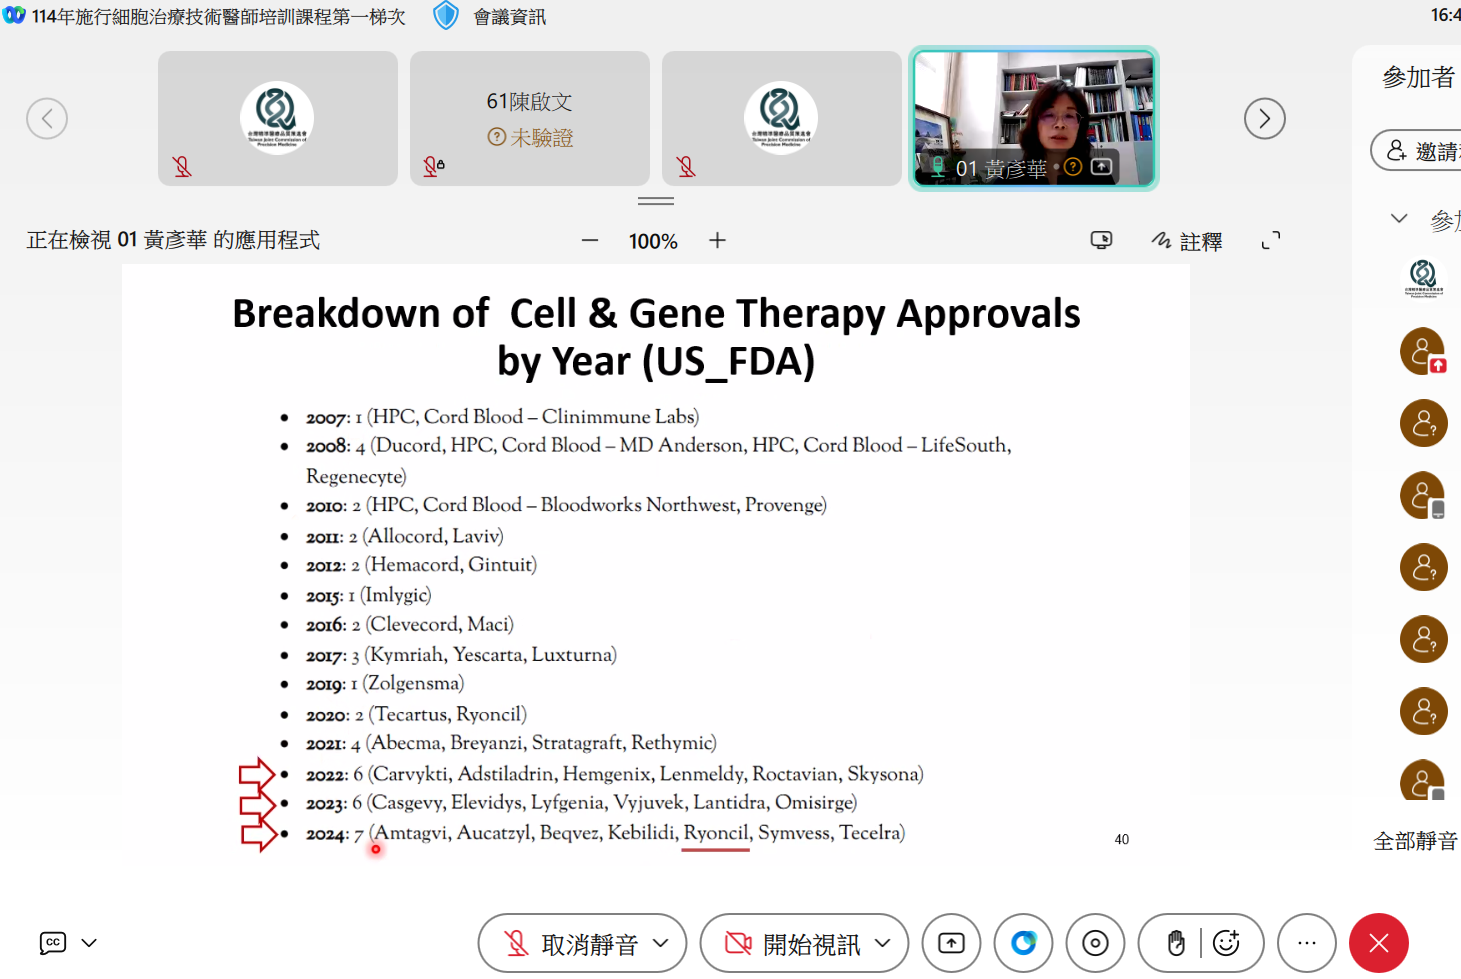Image resolution: width=1461 pixels, height=979 pixels.
Task: Click the sharing indicator icon on 黃彥華's tile
Action: point(1101,167)
